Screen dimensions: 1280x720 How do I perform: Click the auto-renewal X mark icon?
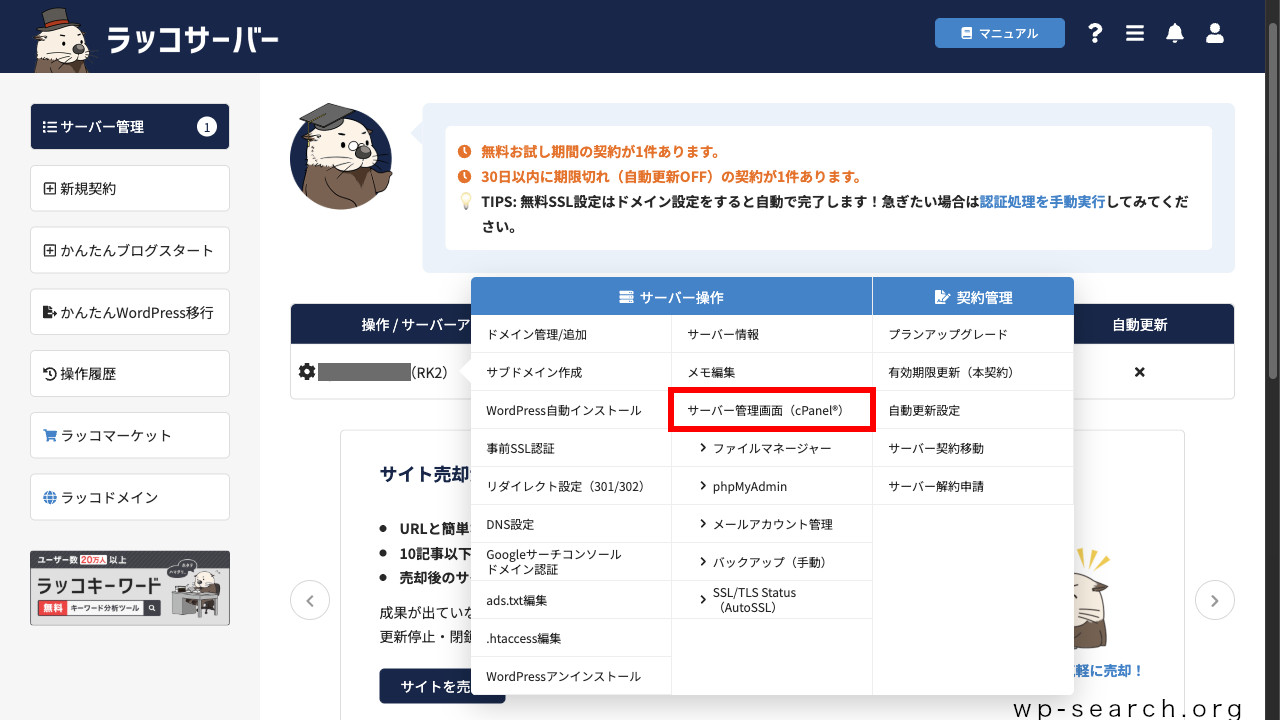(1139, 372)
